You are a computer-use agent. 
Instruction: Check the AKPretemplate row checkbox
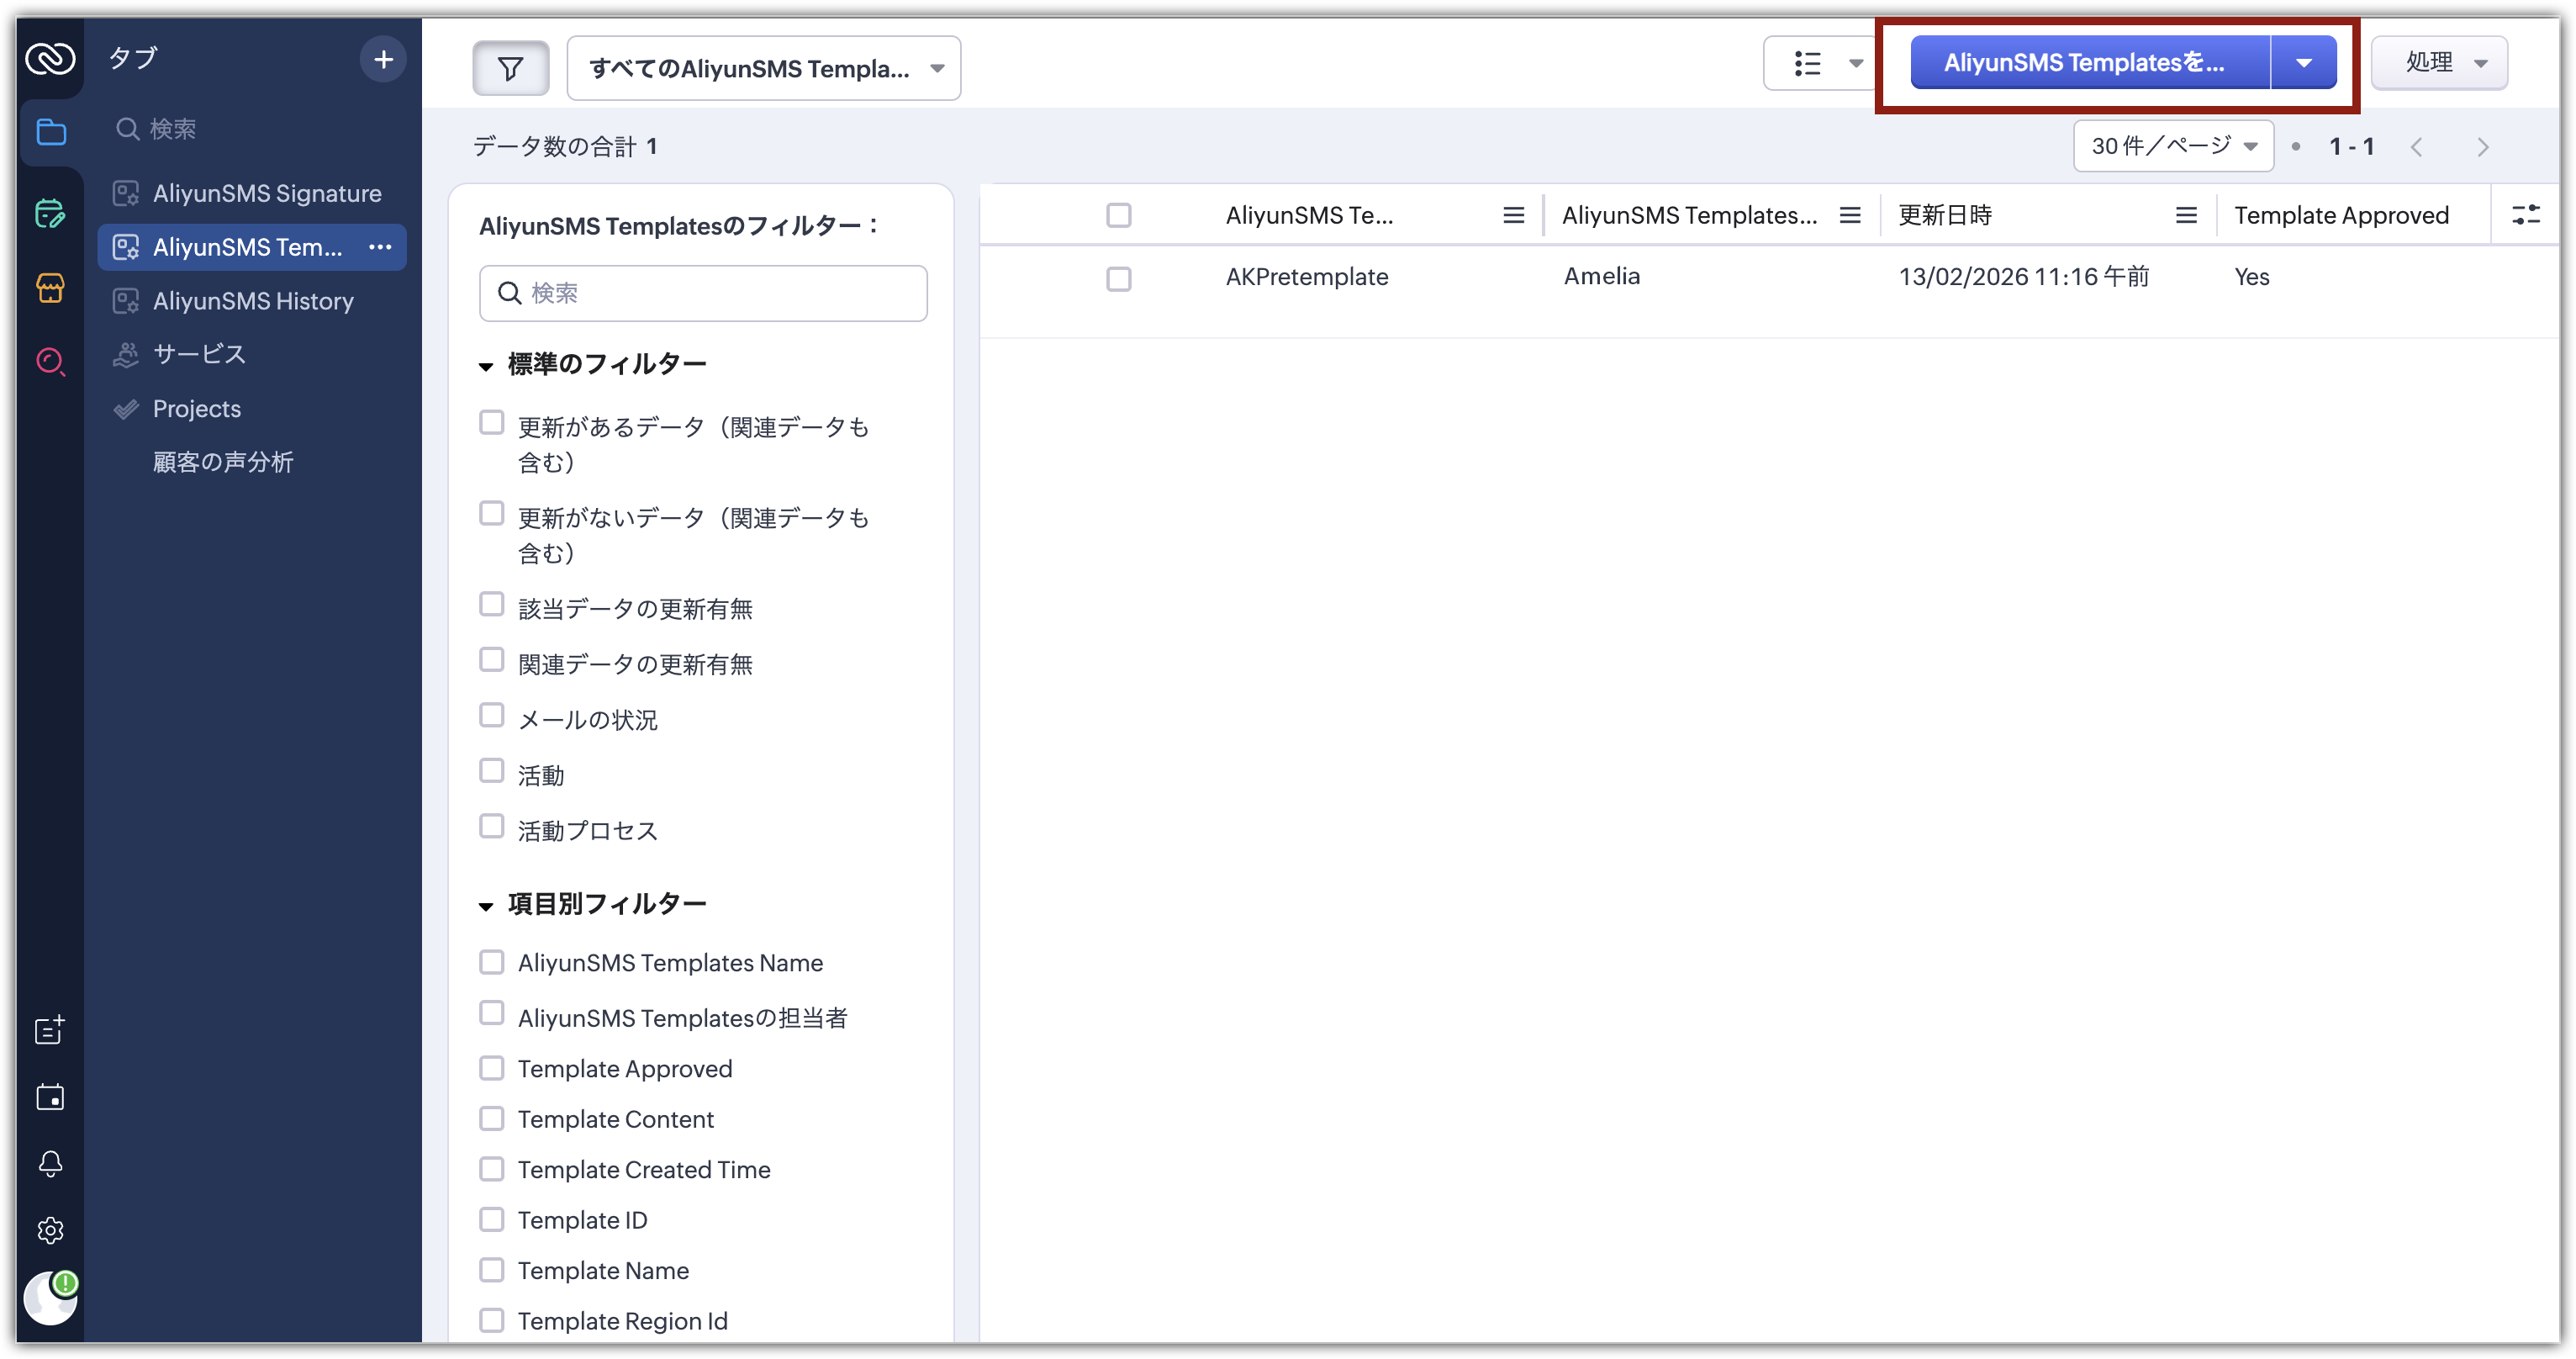coord(1118,278)
